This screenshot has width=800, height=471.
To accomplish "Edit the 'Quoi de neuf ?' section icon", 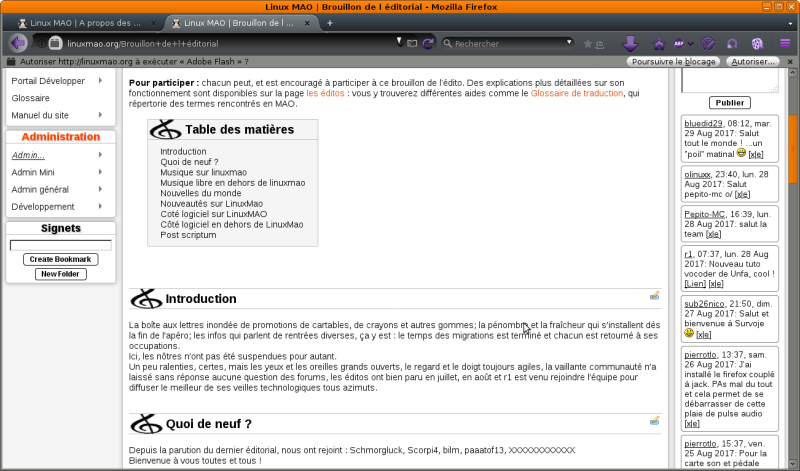I will (x=655, y=420).
